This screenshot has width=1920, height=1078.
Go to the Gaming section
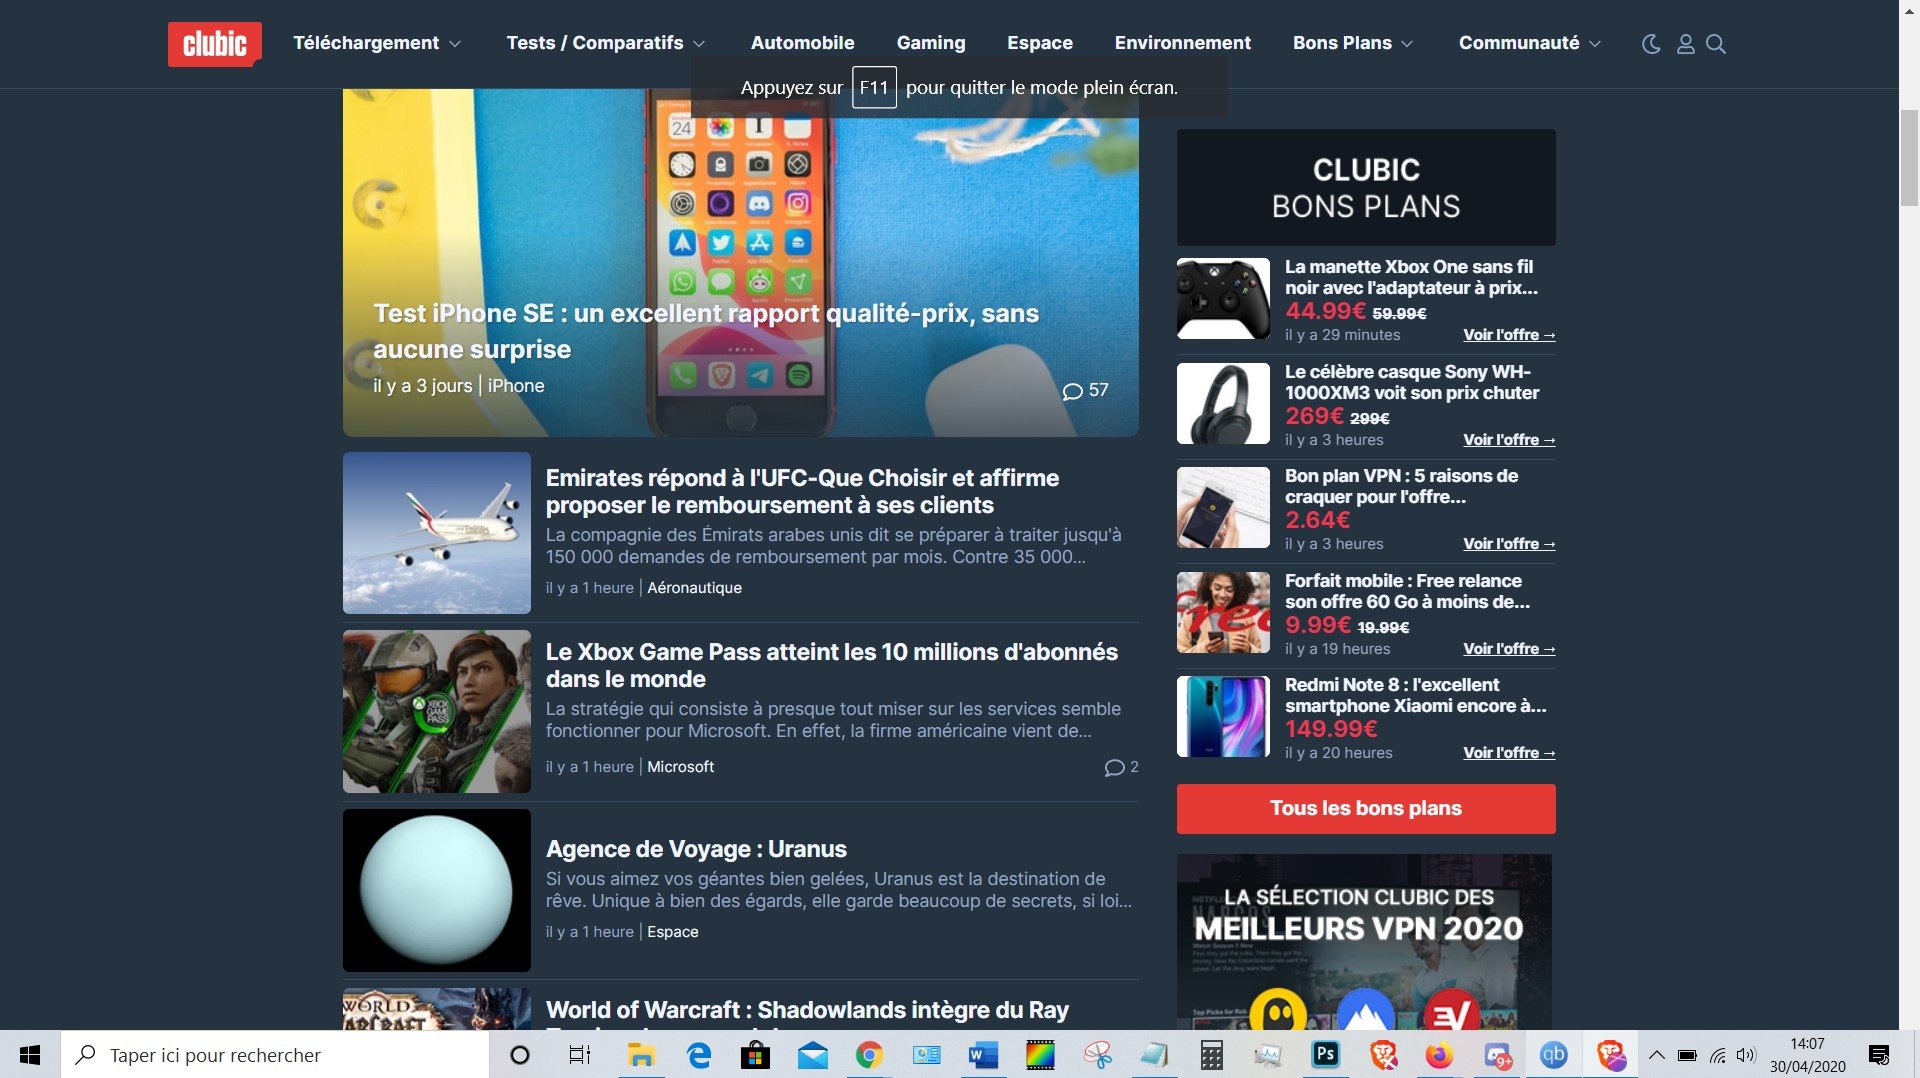[x=930, y=43]
